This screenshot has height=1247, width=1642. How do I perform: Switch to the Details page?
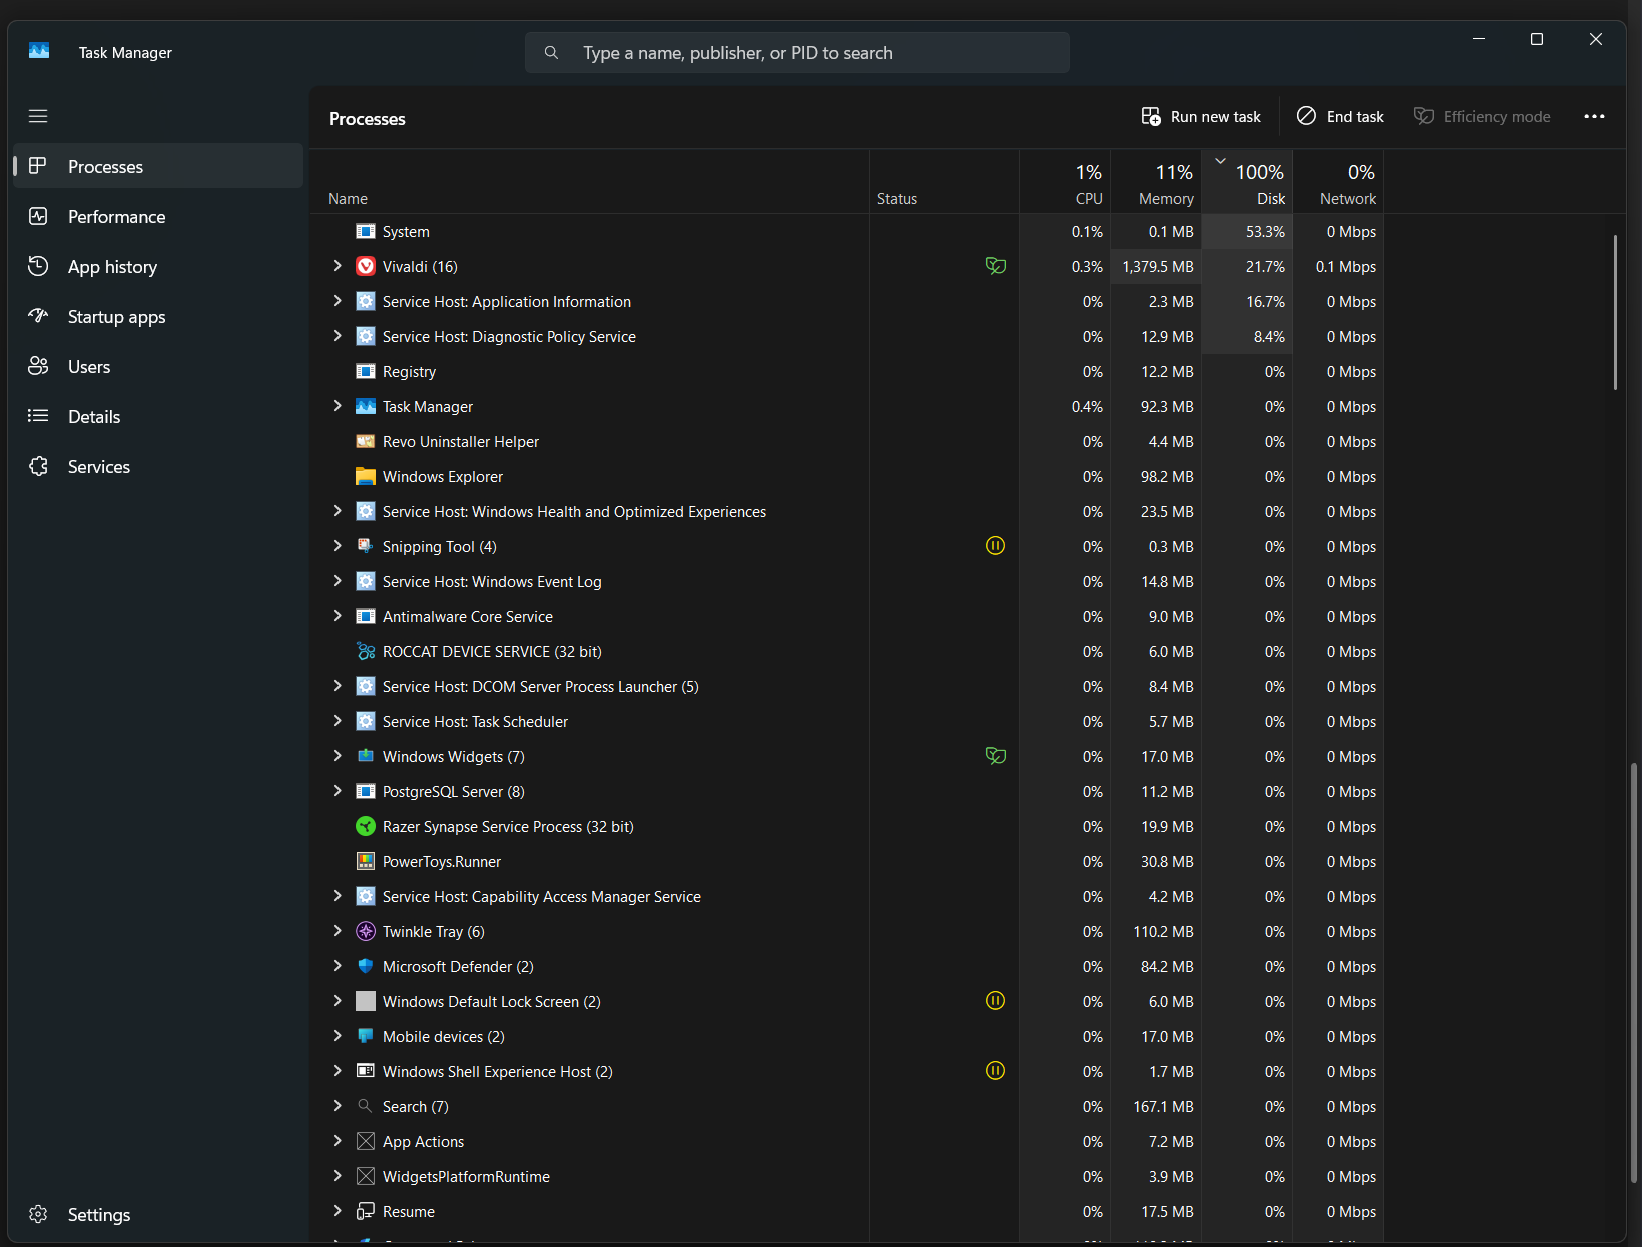pyautogui.click(x=158, y=416)
